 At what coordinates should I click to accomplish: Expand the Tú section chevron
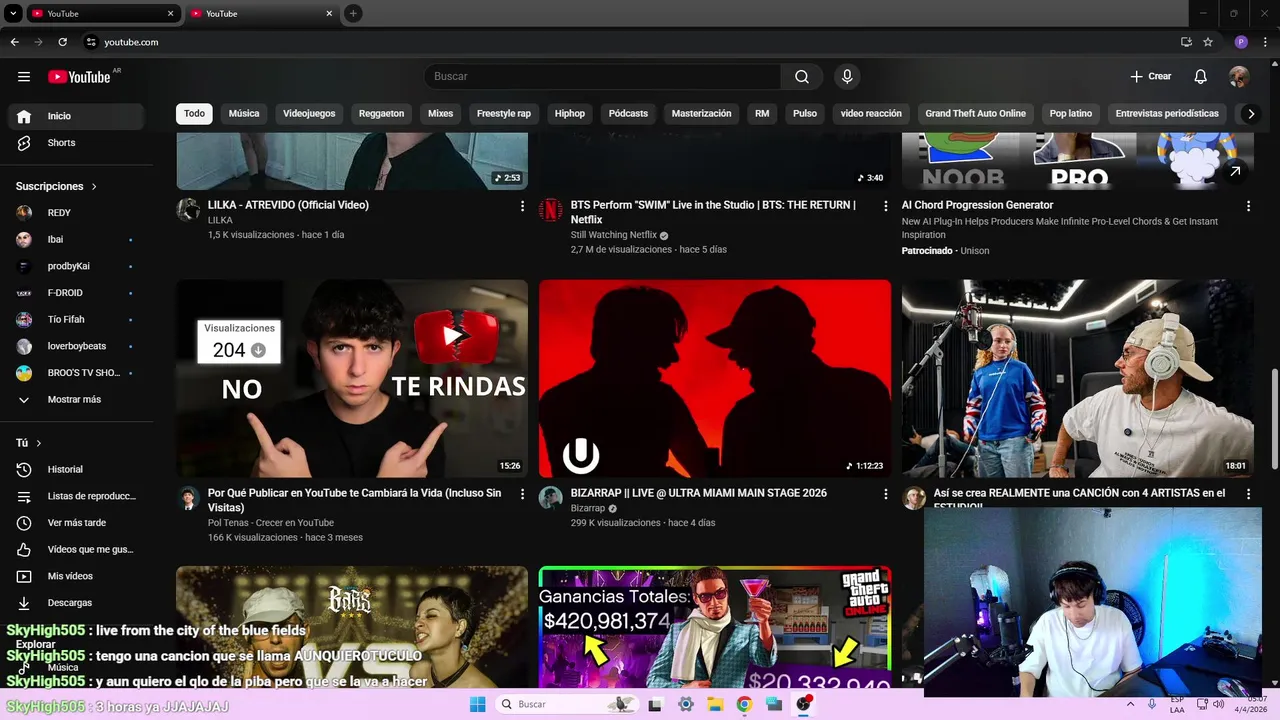39,443
